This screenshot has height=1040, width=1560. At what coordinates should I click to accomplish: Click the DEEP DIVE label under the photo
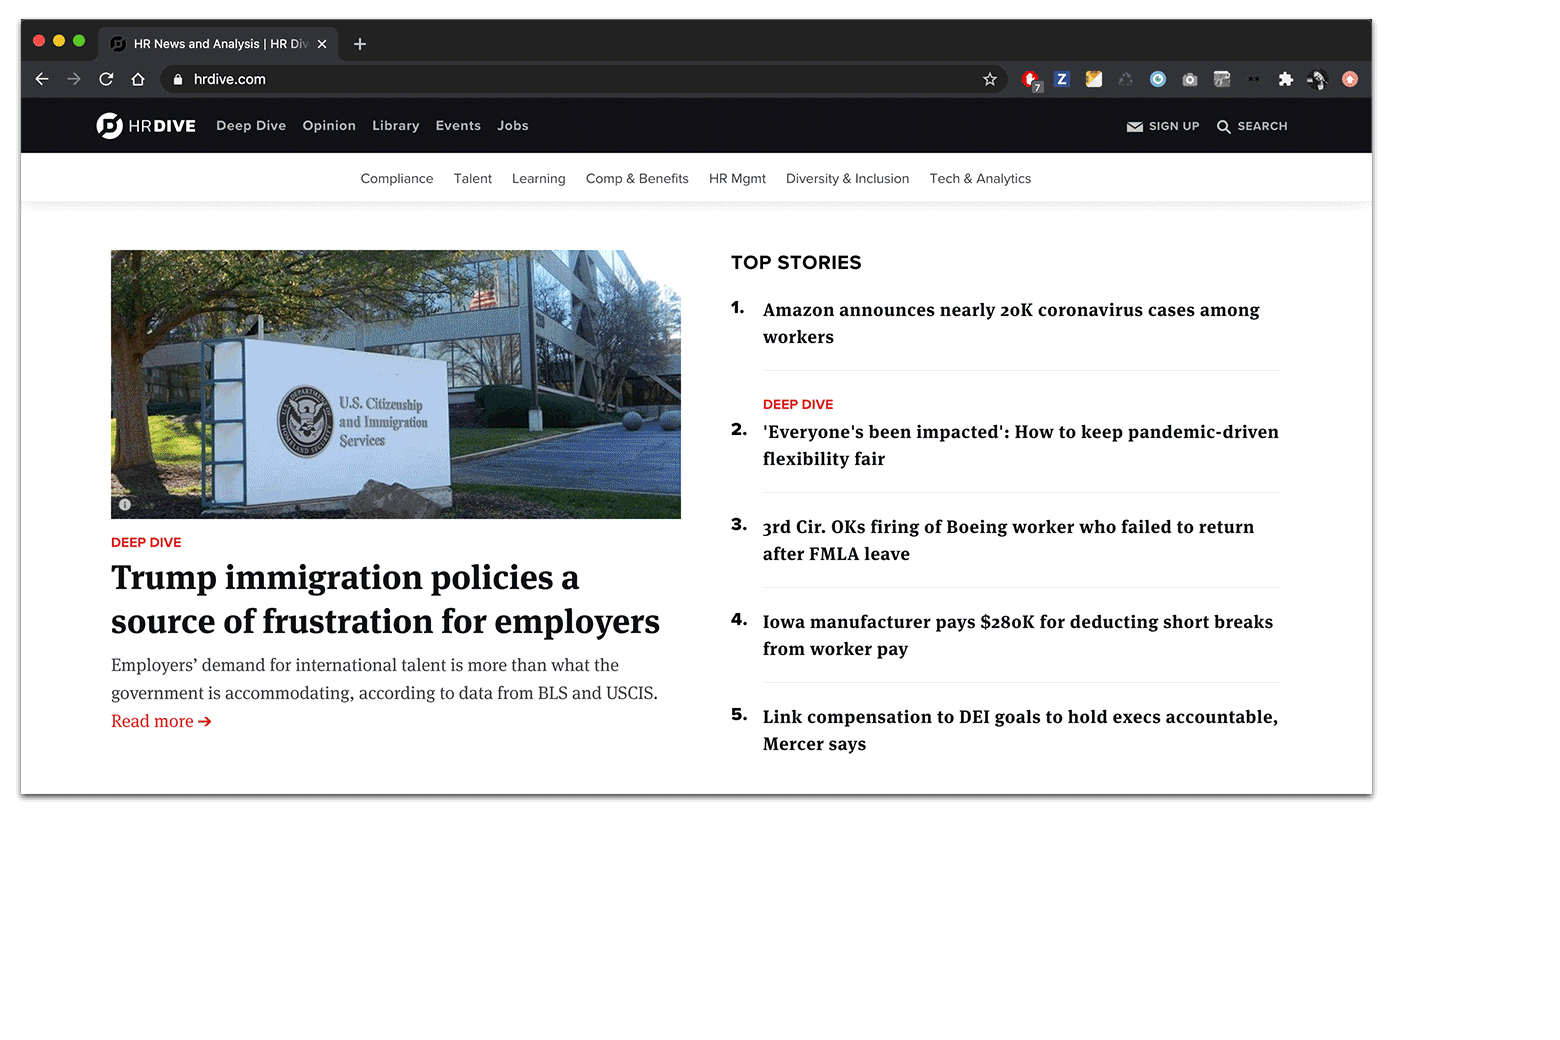click(146, 543)
